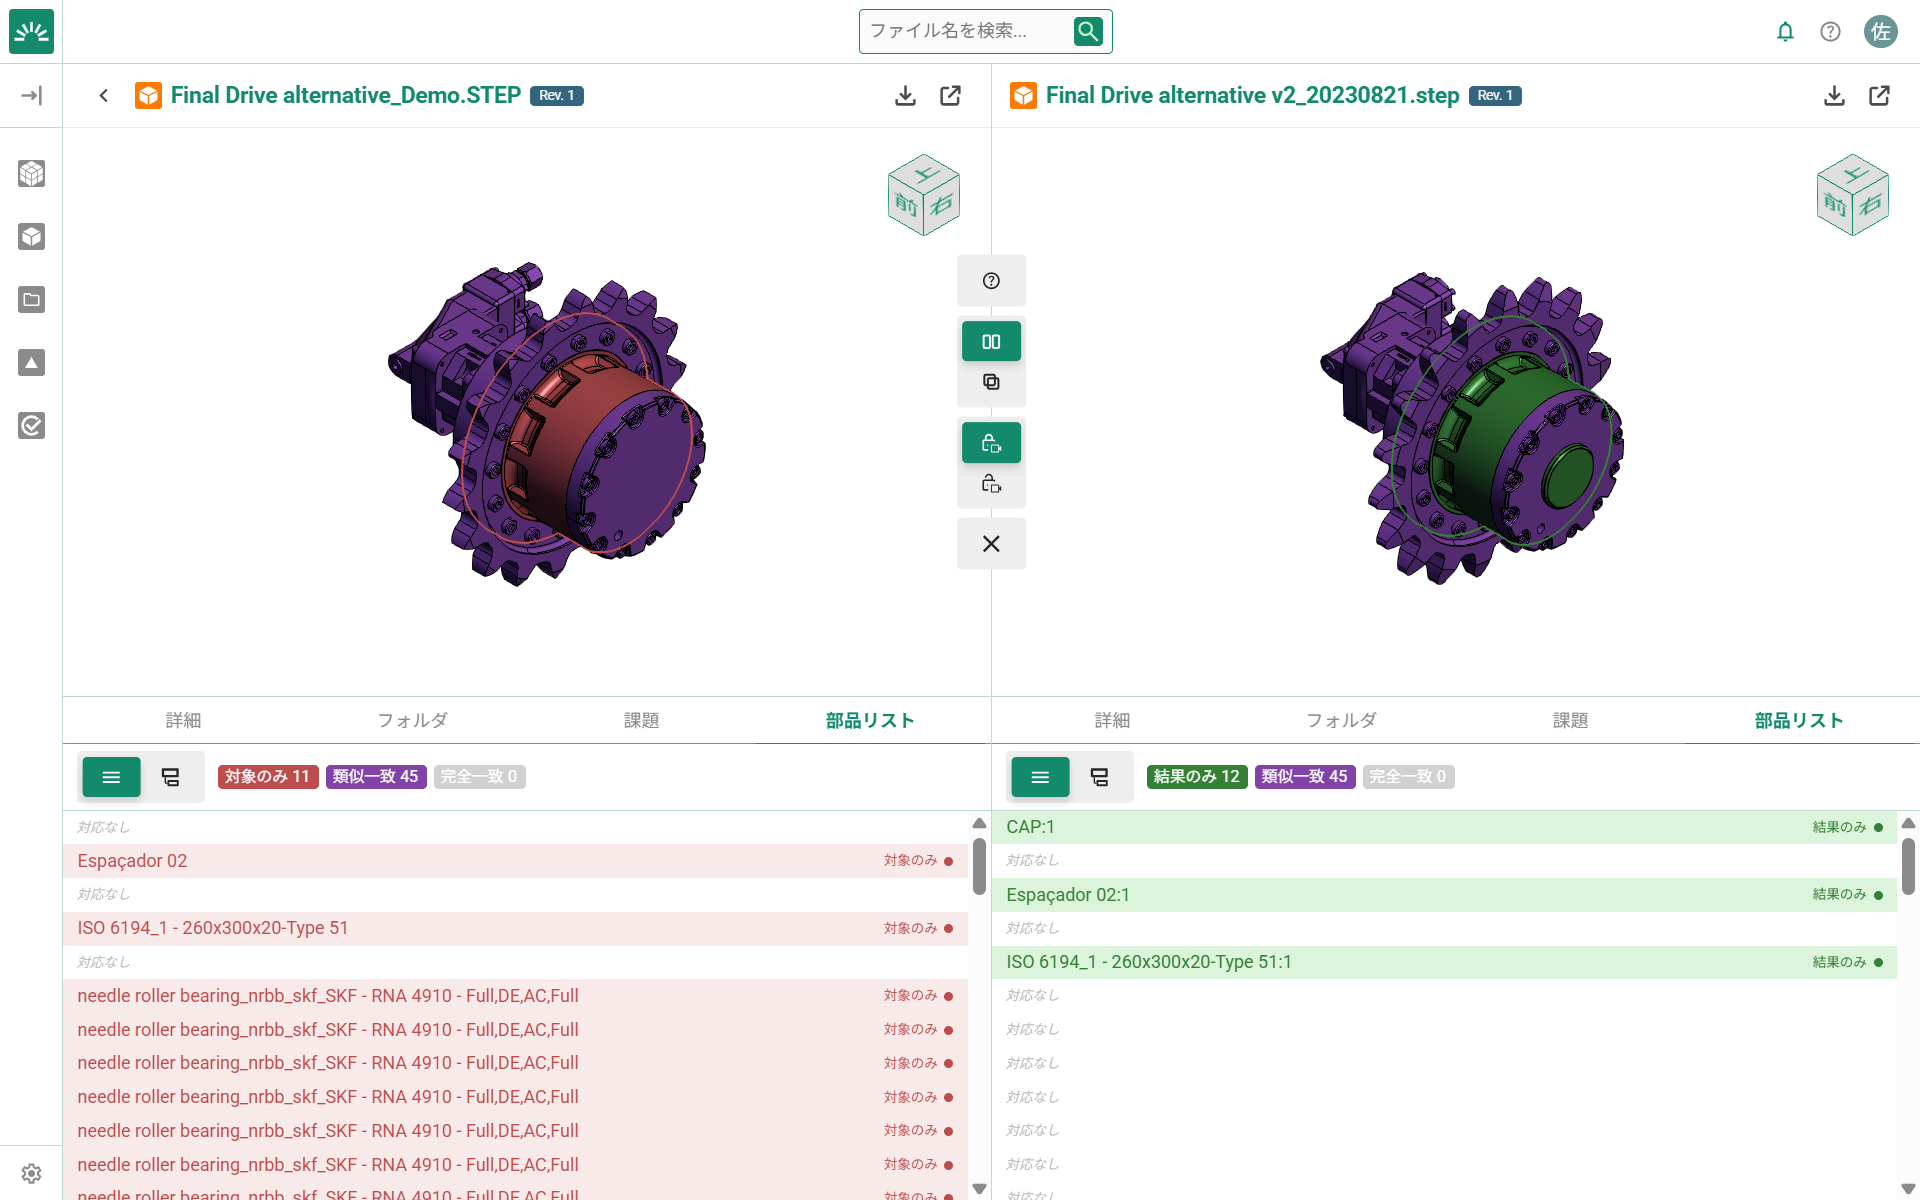Click the app logo home icon
The image size is (1920, 1200).
31,31
